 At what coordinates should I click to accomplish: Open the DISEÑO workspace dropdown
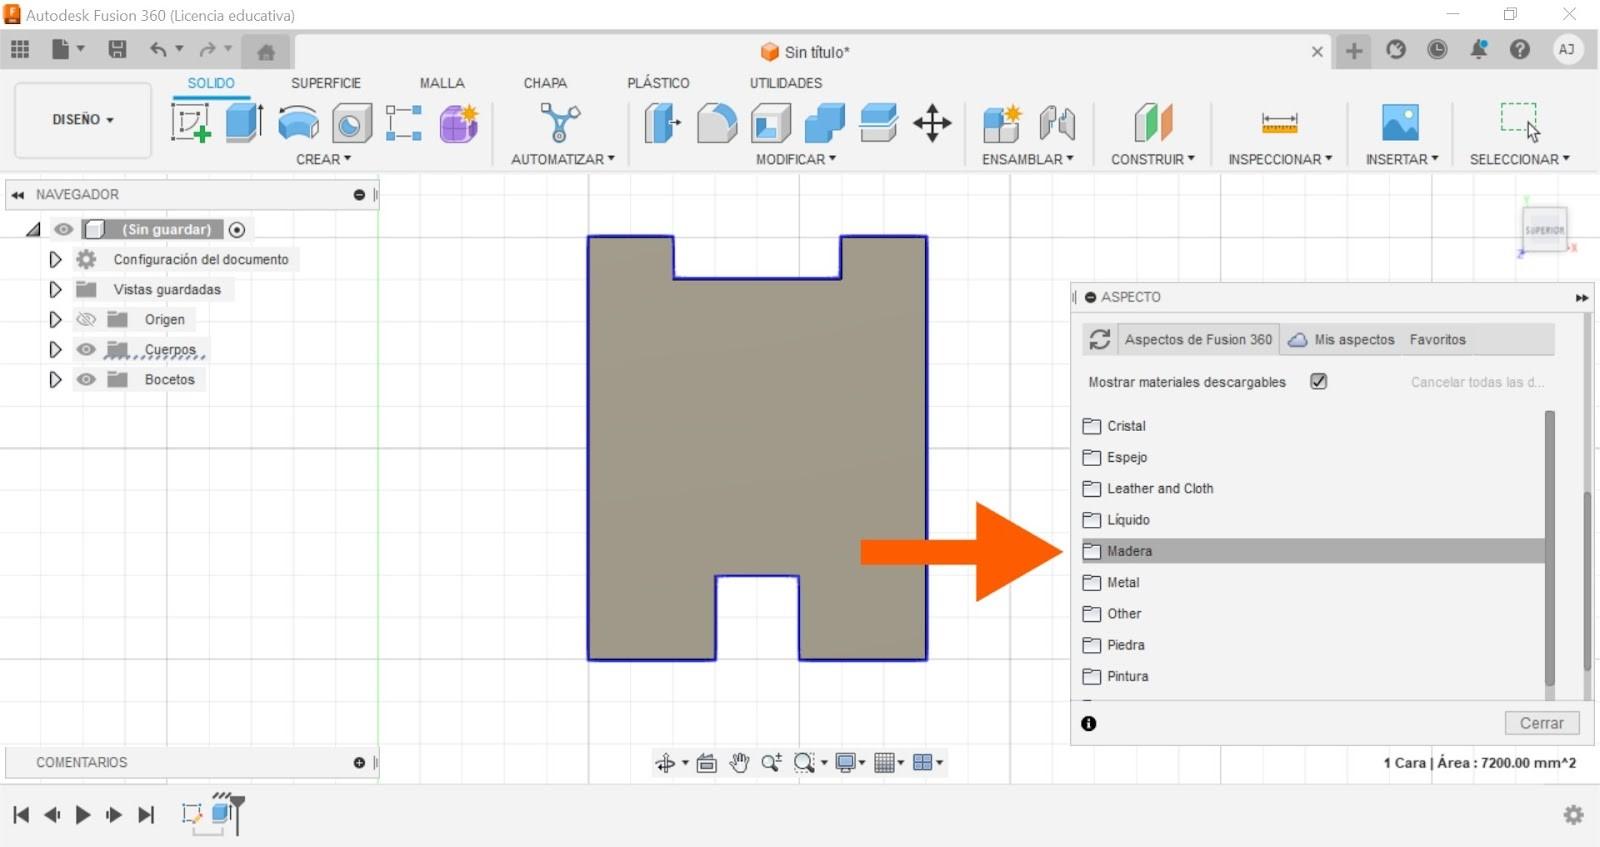[x=83, y=120]
